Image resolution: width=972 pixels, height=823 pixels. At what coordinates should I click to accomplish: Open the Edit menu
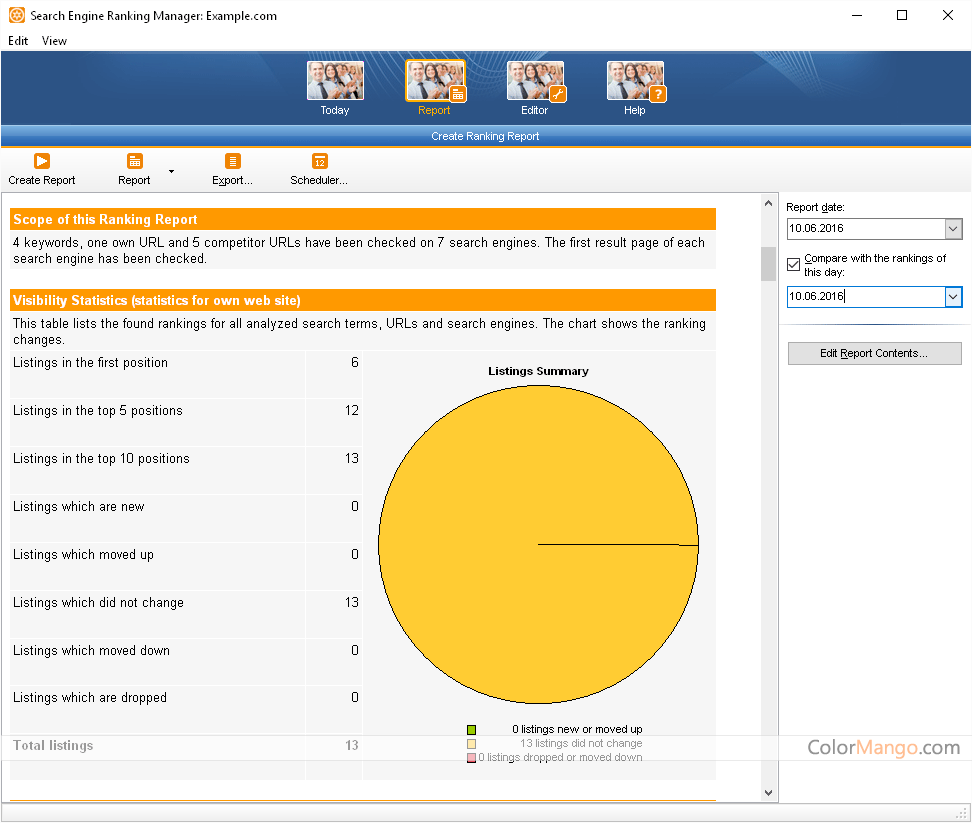click(x=18, y=41)
